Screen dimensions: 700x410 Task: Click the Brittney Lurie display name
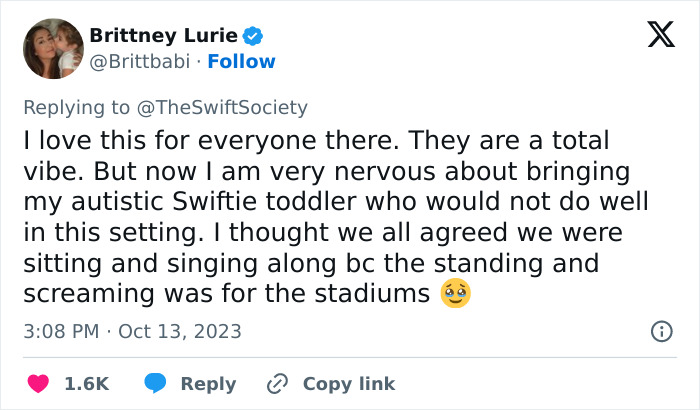[x=165, y=37]
